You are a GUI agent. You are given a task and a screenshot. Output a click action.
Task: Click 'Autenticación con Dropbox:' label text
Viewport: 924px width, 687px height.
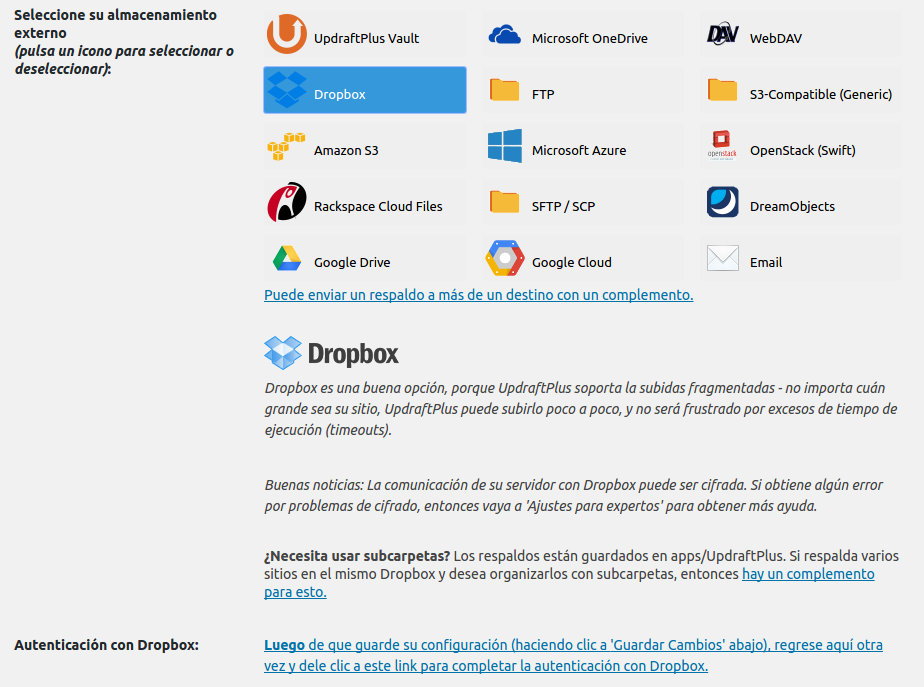pos(106,645)
